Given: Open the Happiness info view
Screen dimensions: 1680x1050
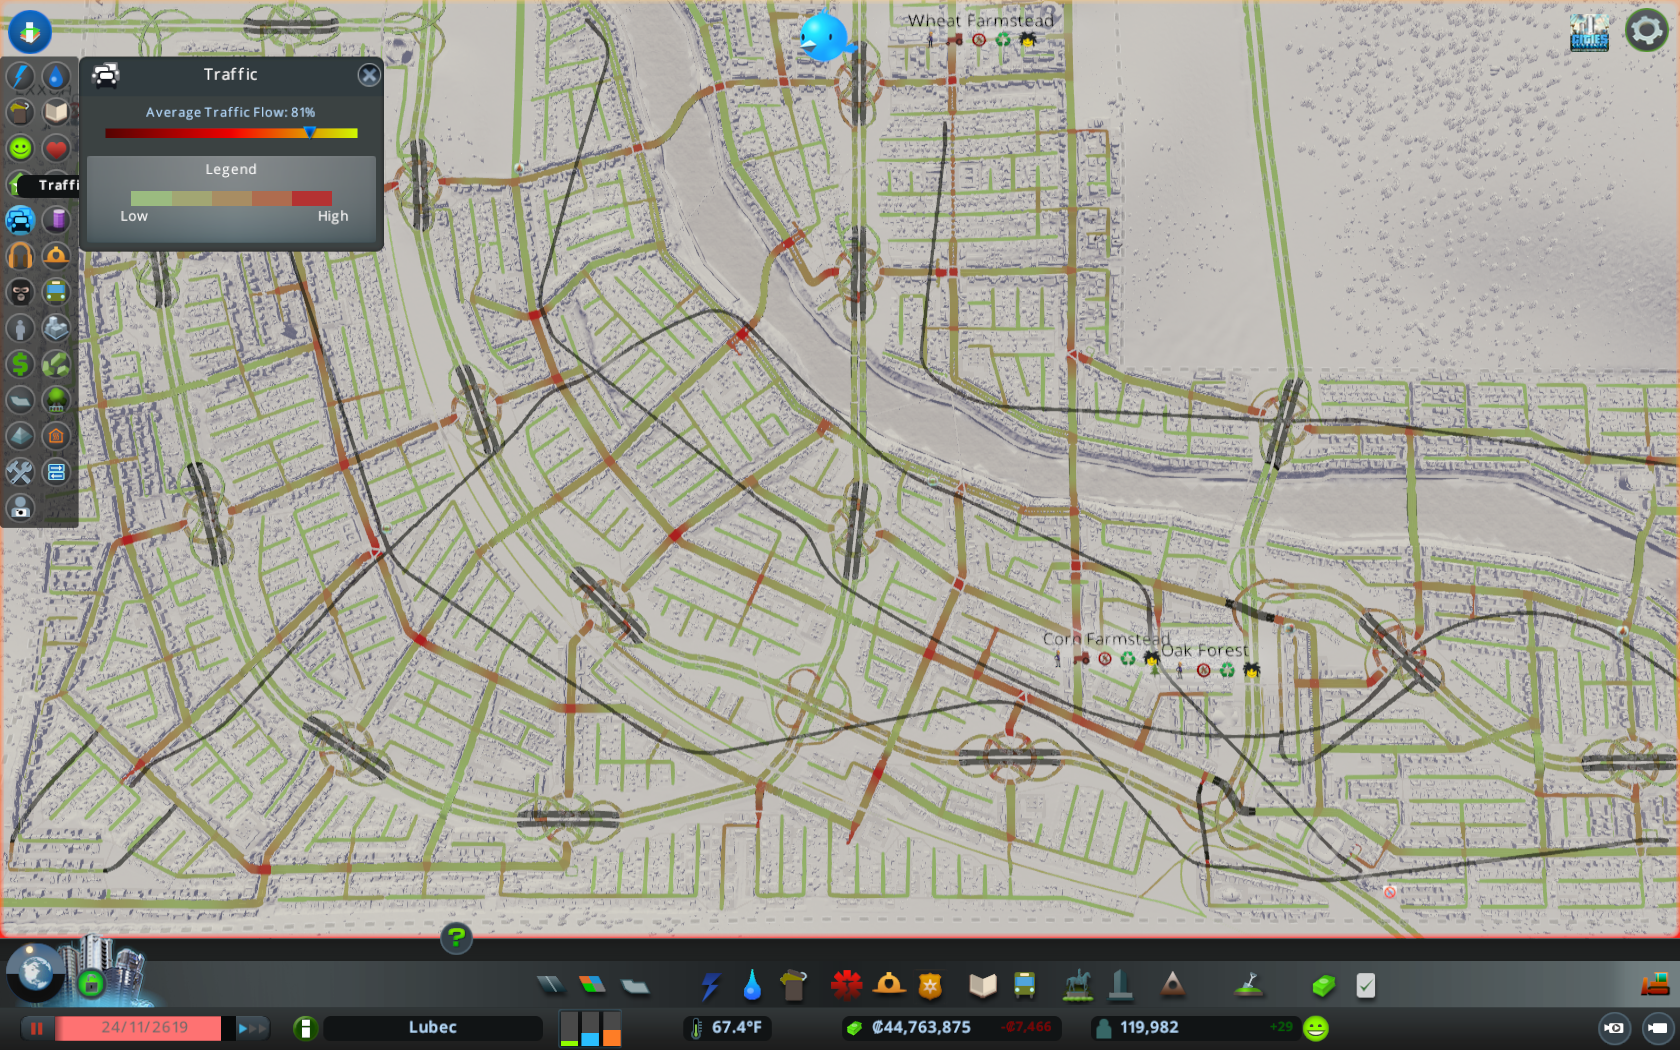Looking at the screenshot, I should click(20, 148).
